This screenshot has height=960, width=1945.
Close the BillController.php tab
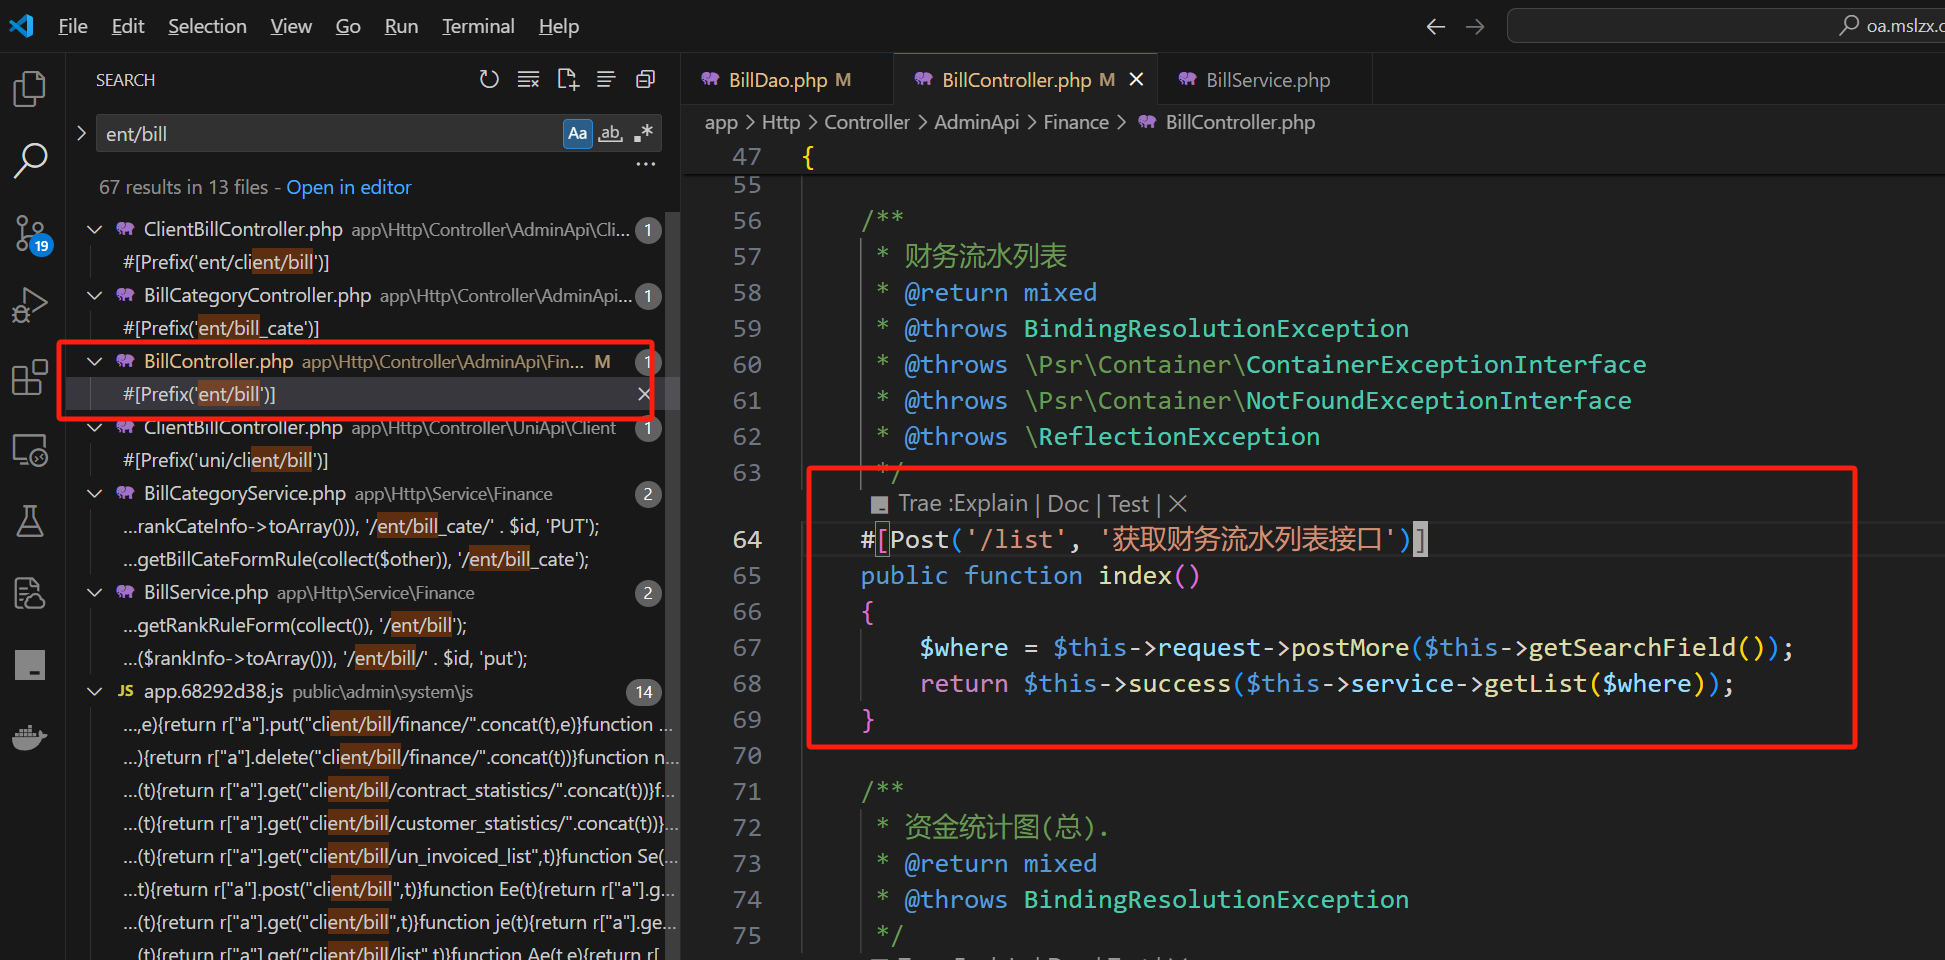coord(1136,79)
